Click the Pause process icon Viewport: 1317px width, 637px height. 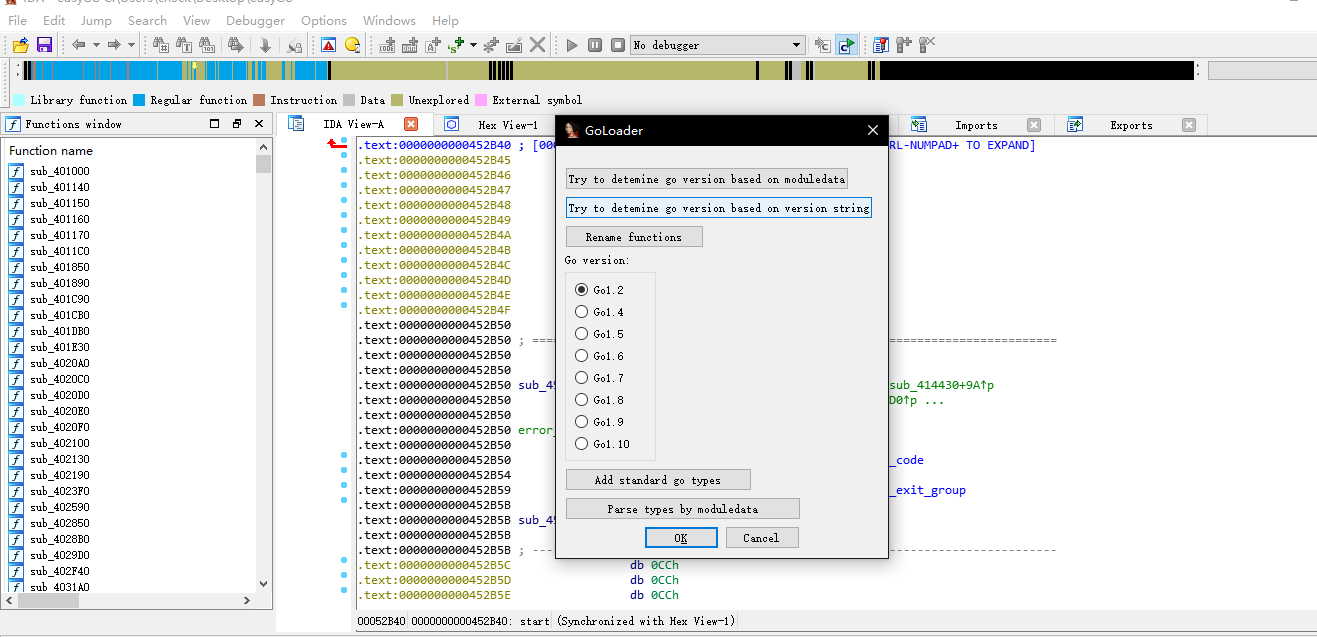595,45
